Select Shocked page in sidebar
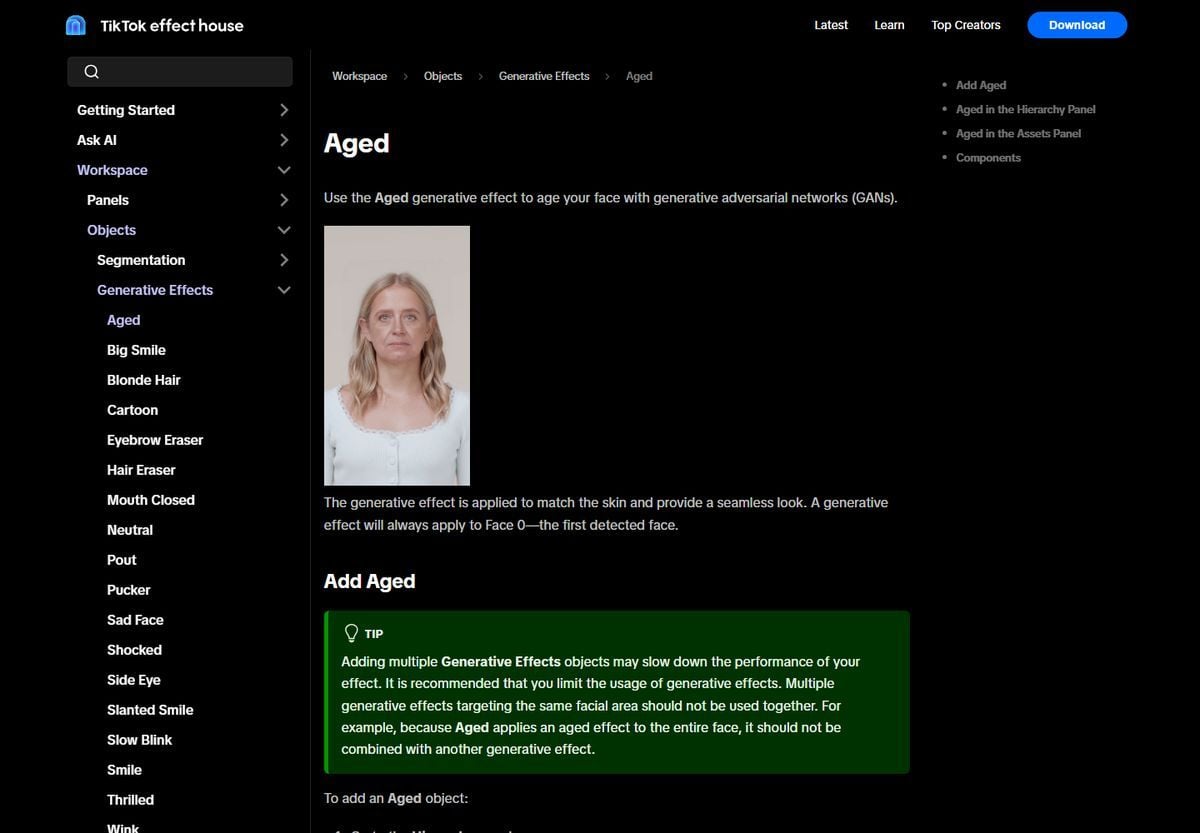 (x=134, y=650)
